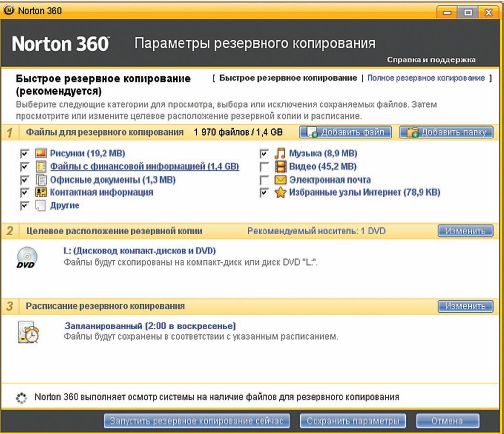Maximize the Norton 360 window
Screen dimensions: 504x434
(x=468, y=13)
